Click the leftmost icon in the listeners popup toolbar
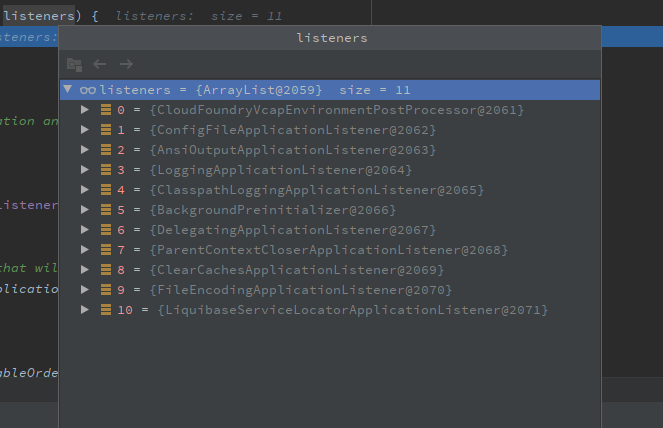Image resolution: width=663 pixels, height=428 pixels. coord(75,64)
